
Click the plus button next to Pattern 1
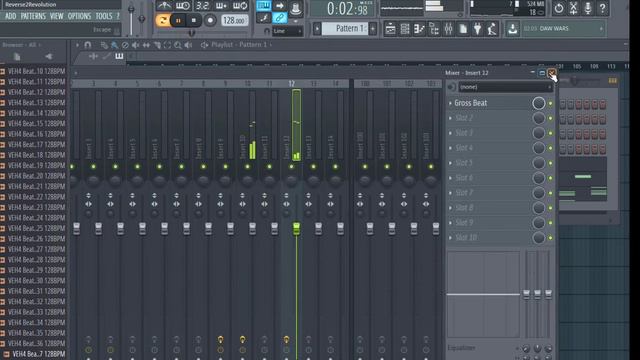coord(373,29)
